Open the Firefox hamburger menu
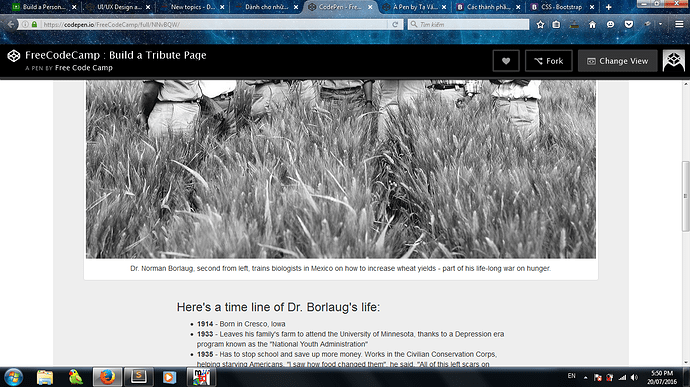 679,25
